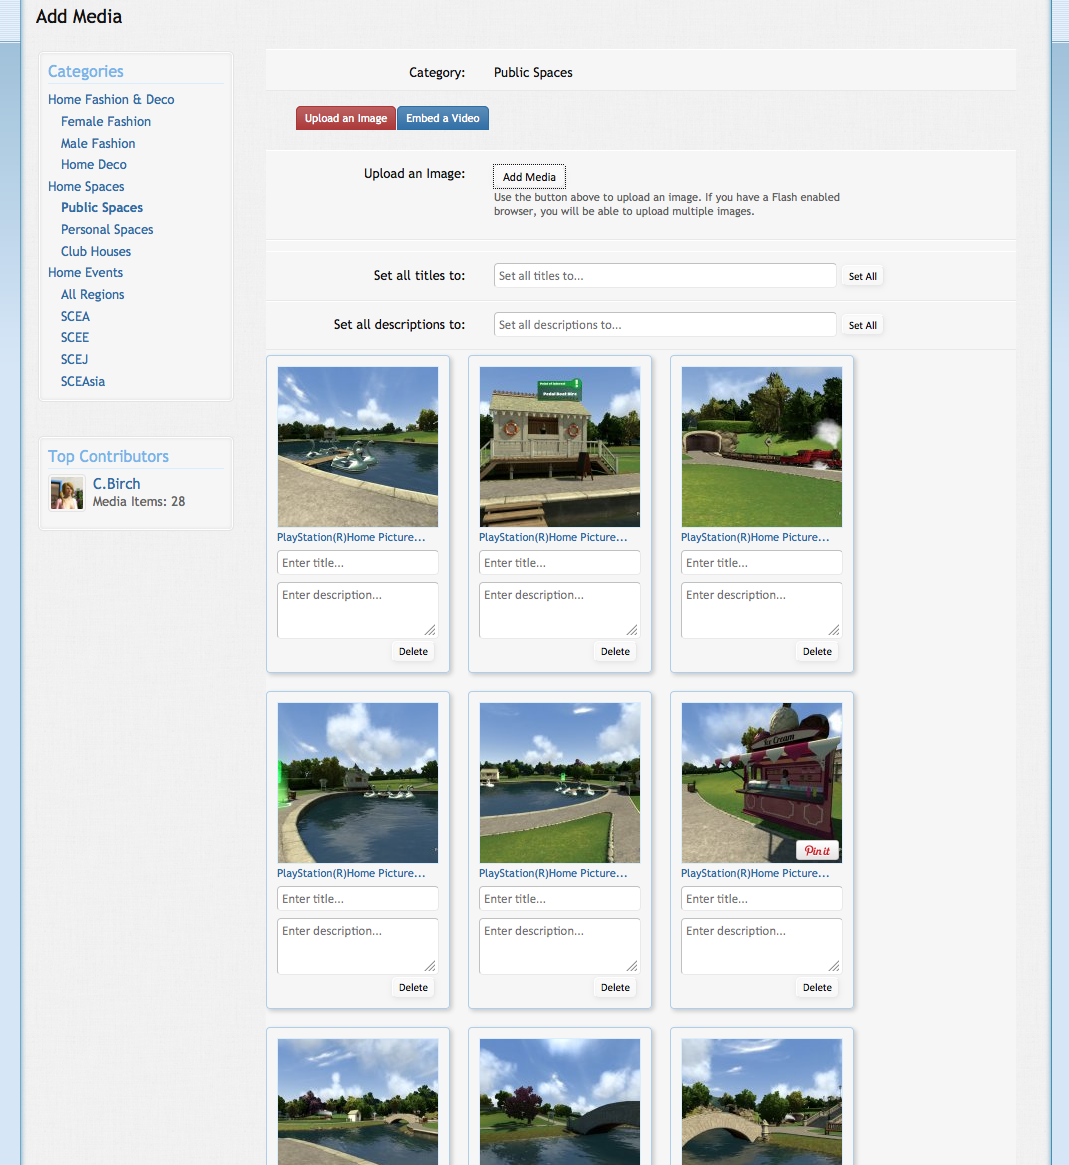Focus the description box for the swan boats image
Viewport: 1069px width, 1165px height.
(358, 610)
